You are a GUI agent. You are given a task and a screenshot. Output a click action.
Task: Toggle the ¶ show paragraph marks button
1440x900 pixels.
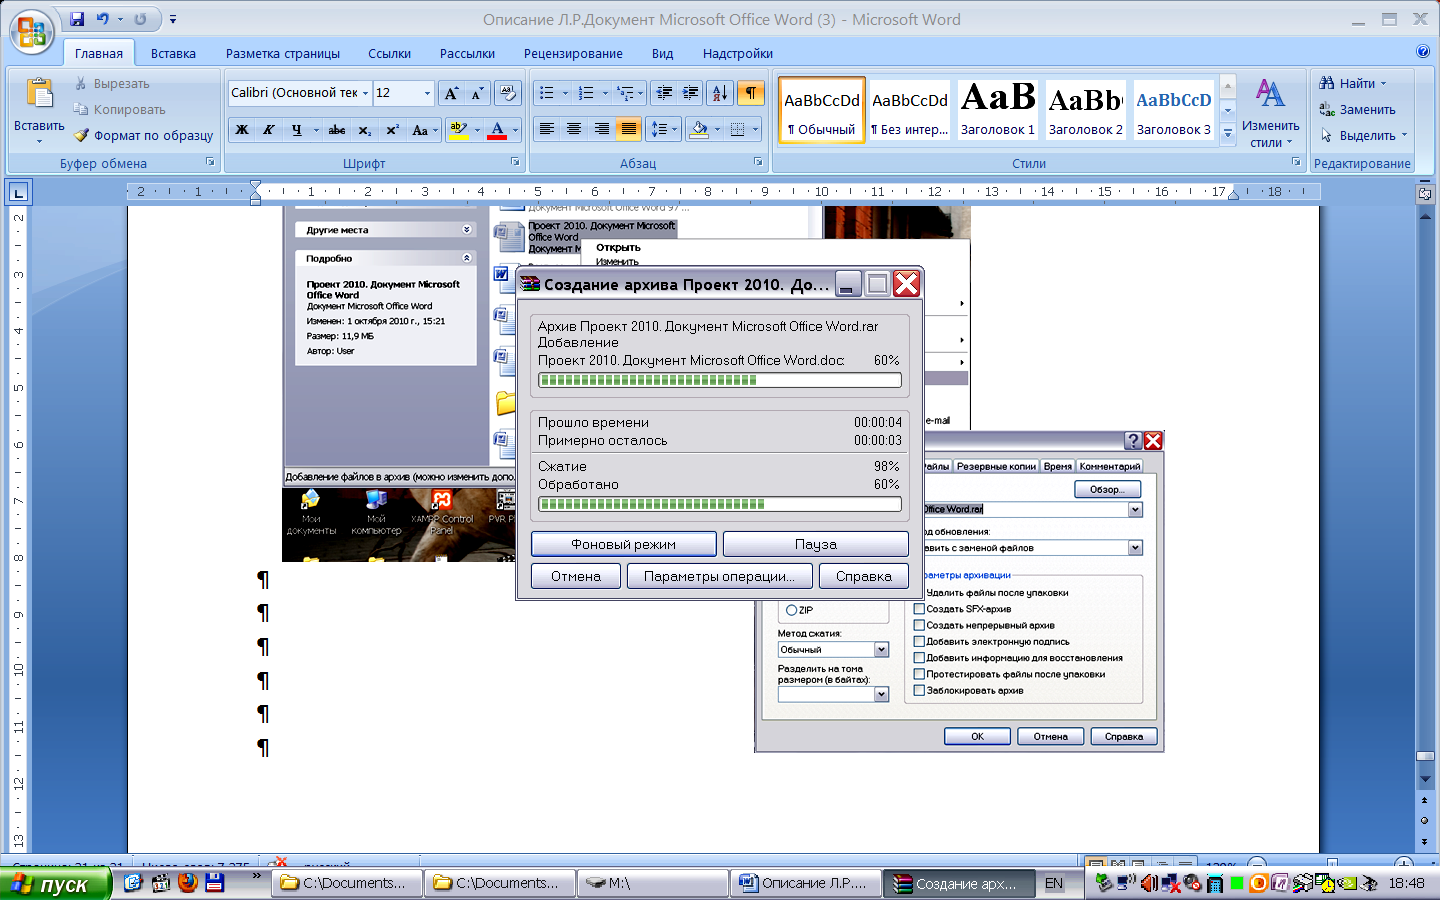click(x=750, y=93)
